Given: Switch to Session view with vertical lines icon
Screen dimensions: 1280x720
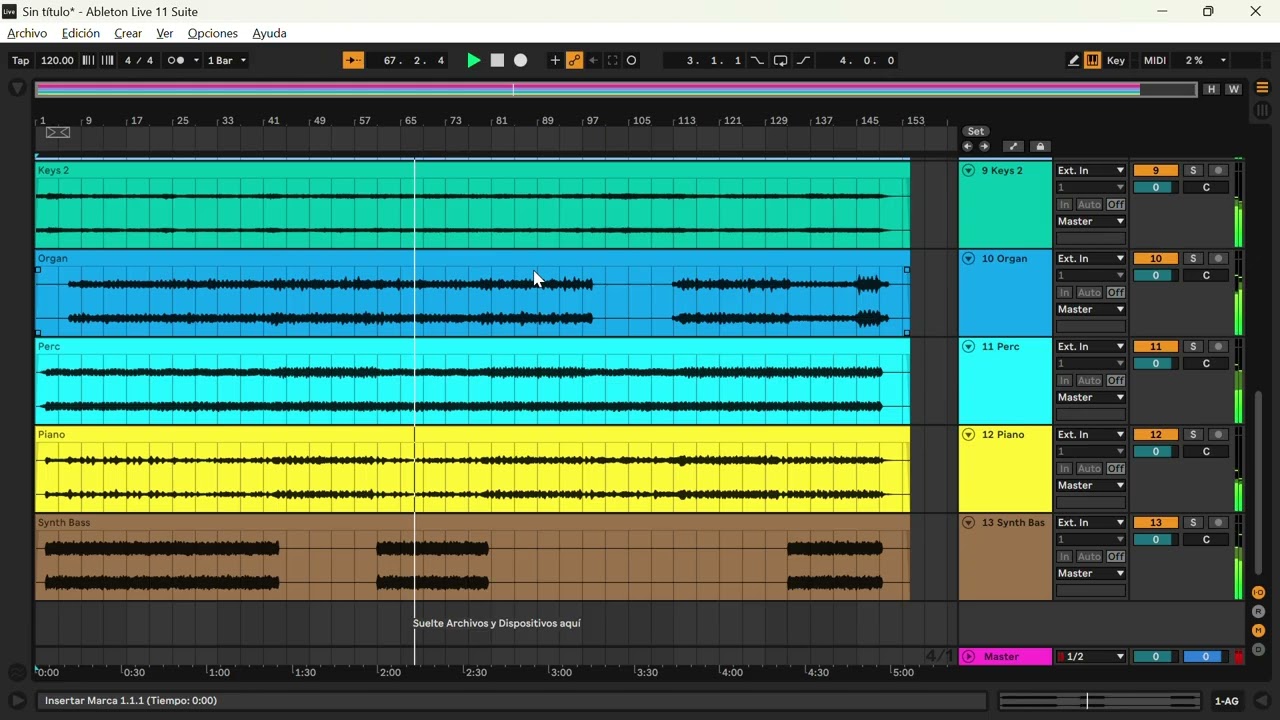Looking at the screenshot, I should (1262, 110).
